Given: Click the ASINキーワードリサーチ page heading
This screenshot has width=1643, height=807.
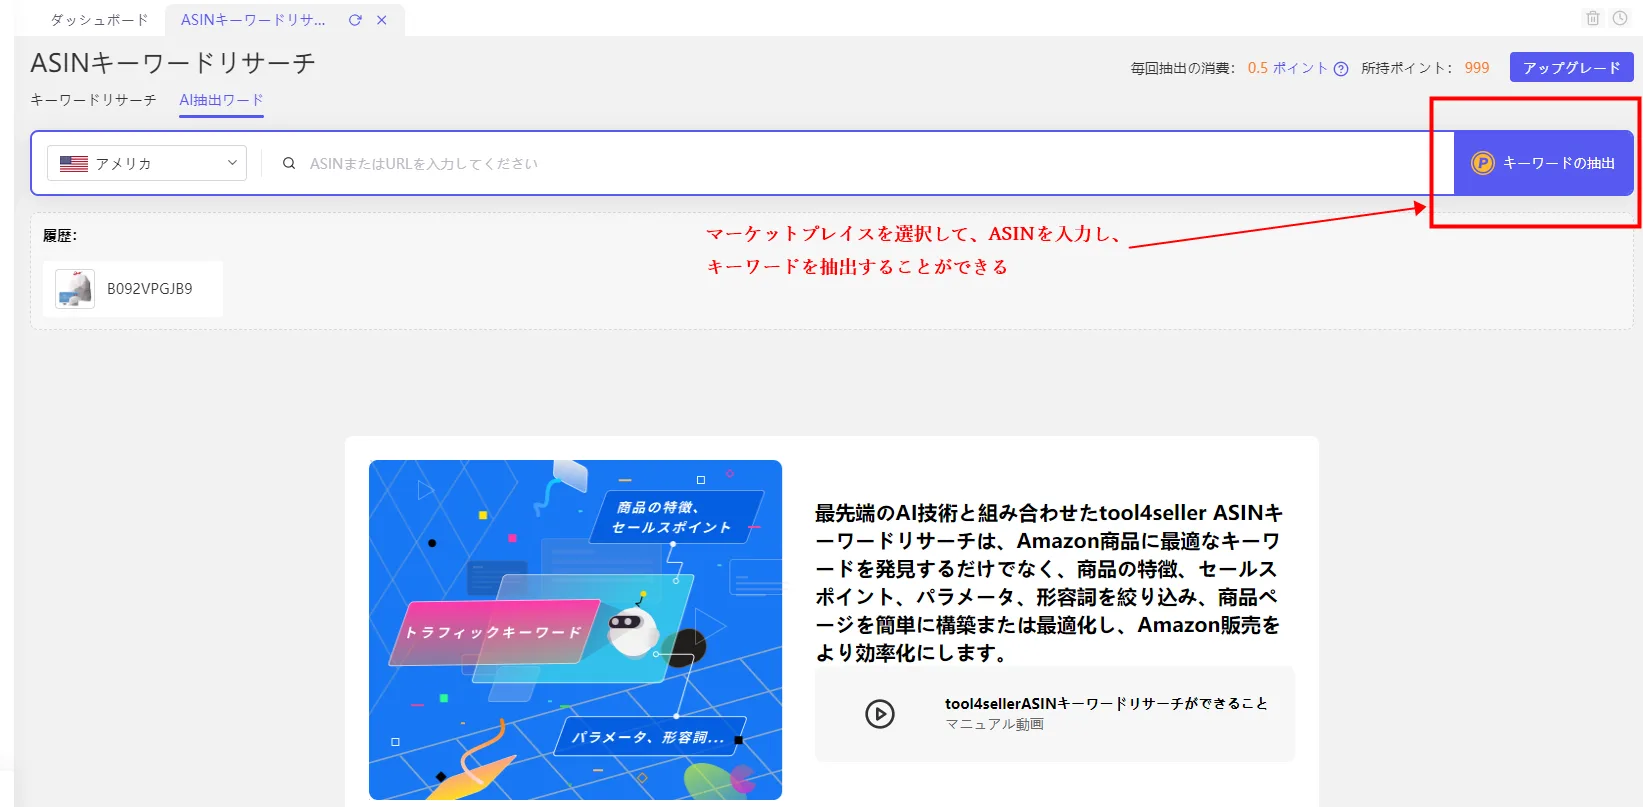Looking at the screenshot, I should [173, 63].
